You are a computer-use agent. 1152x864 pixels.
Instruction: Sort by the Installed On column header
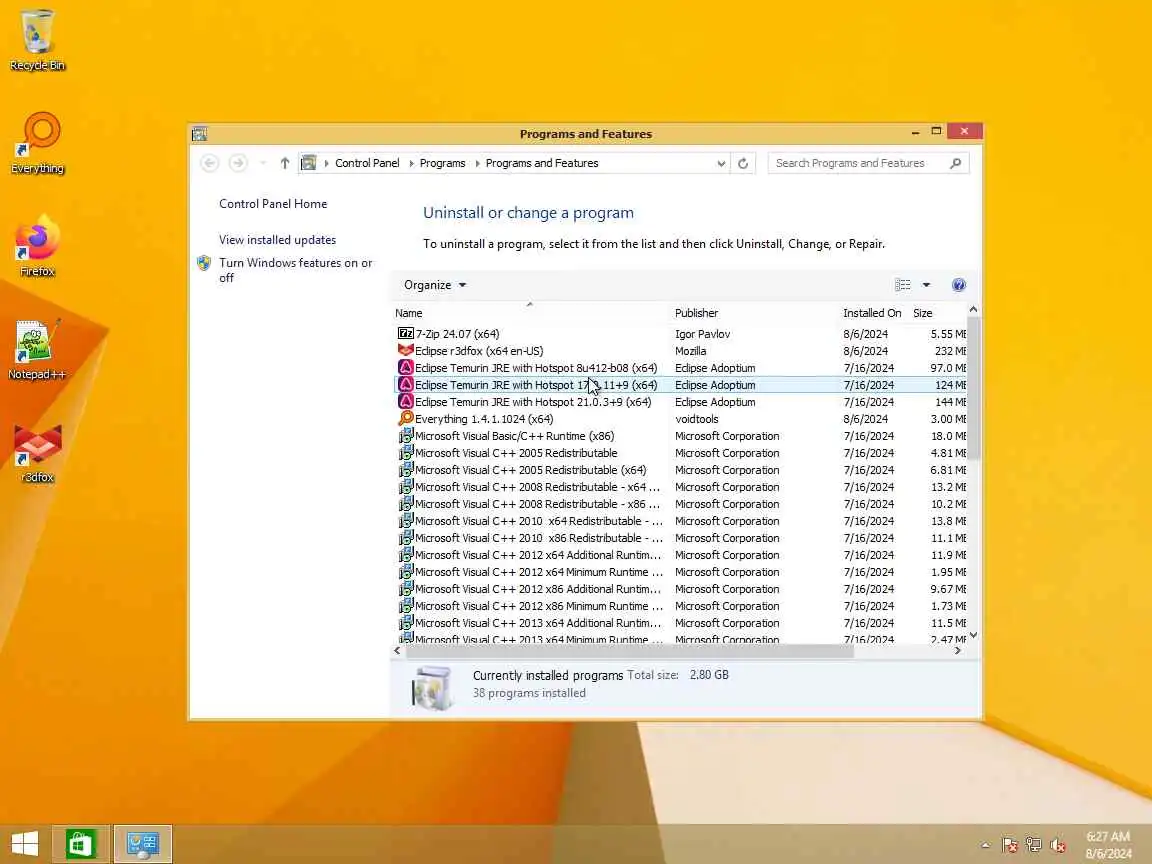click(873, 313)
